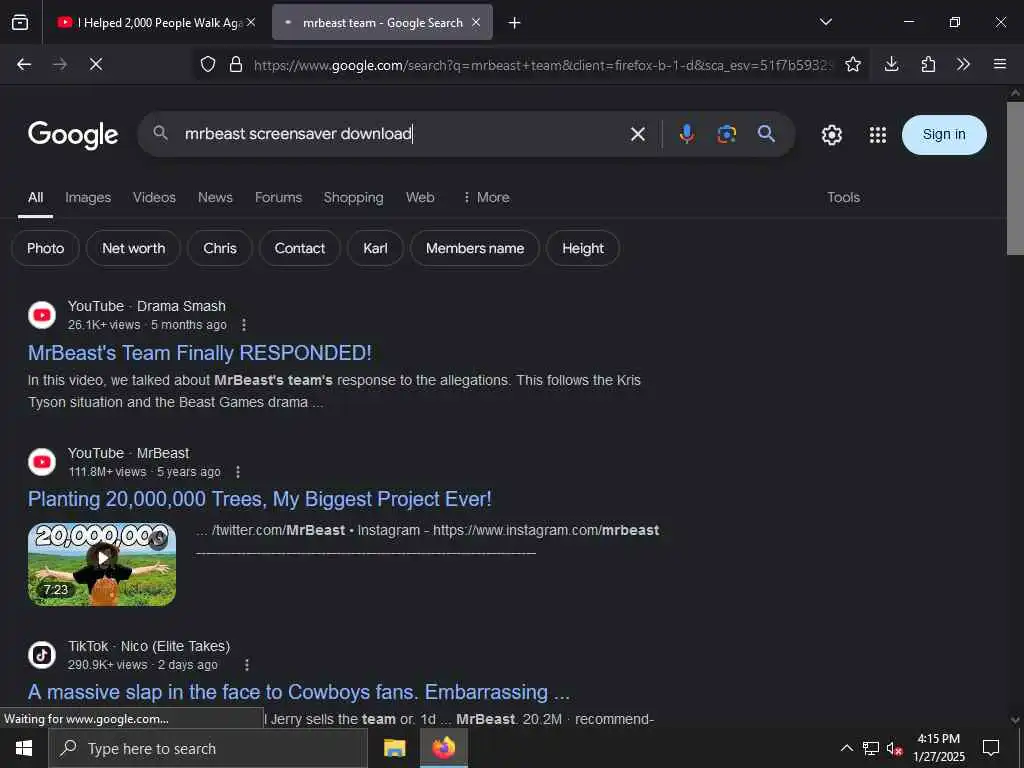Open Windows notification center
This screenshot has height=768, width=1024.
coord(991,748)
